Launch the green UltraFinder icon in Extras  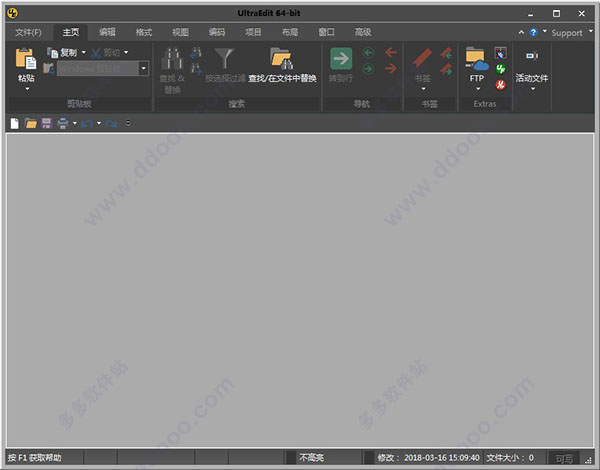click(501, 69)
